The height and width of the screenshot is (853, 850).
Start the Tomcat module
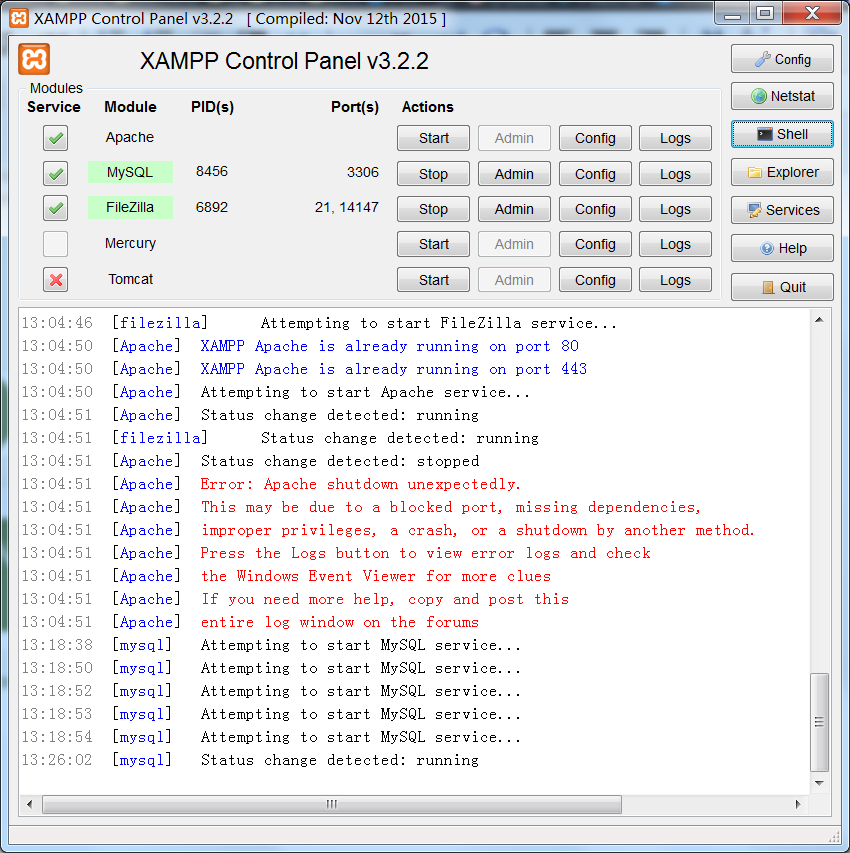tap(433, 280)
